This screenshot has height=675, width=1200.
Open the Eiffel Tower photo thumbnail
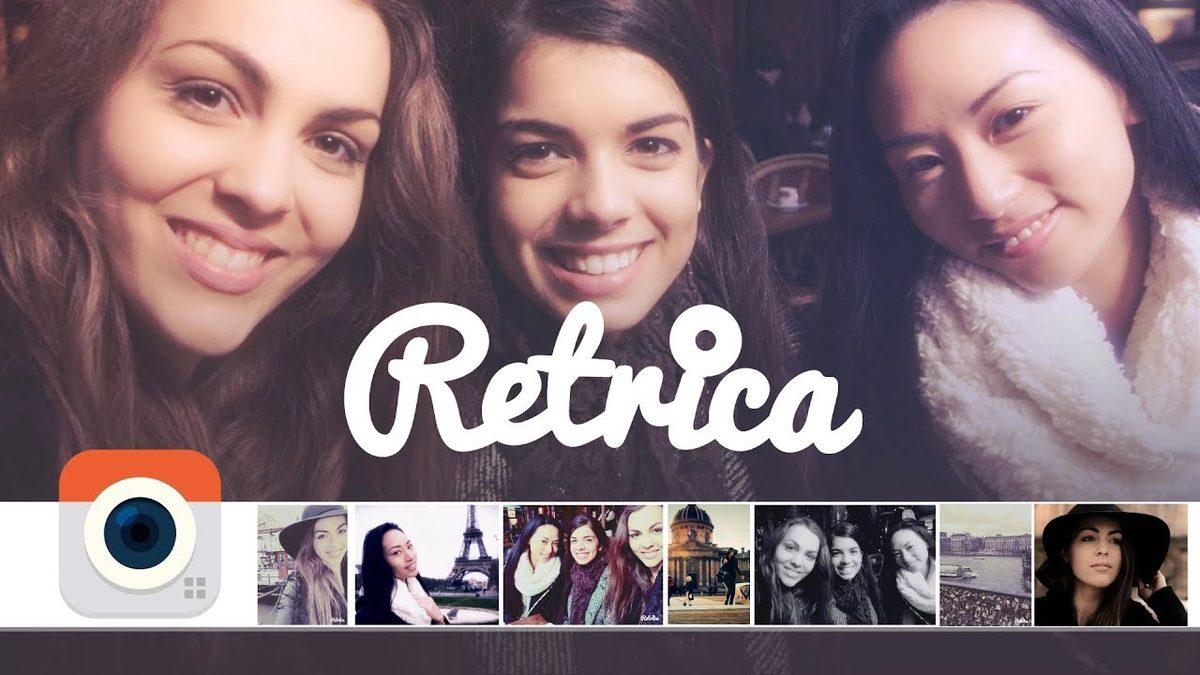tap(427, 565)
